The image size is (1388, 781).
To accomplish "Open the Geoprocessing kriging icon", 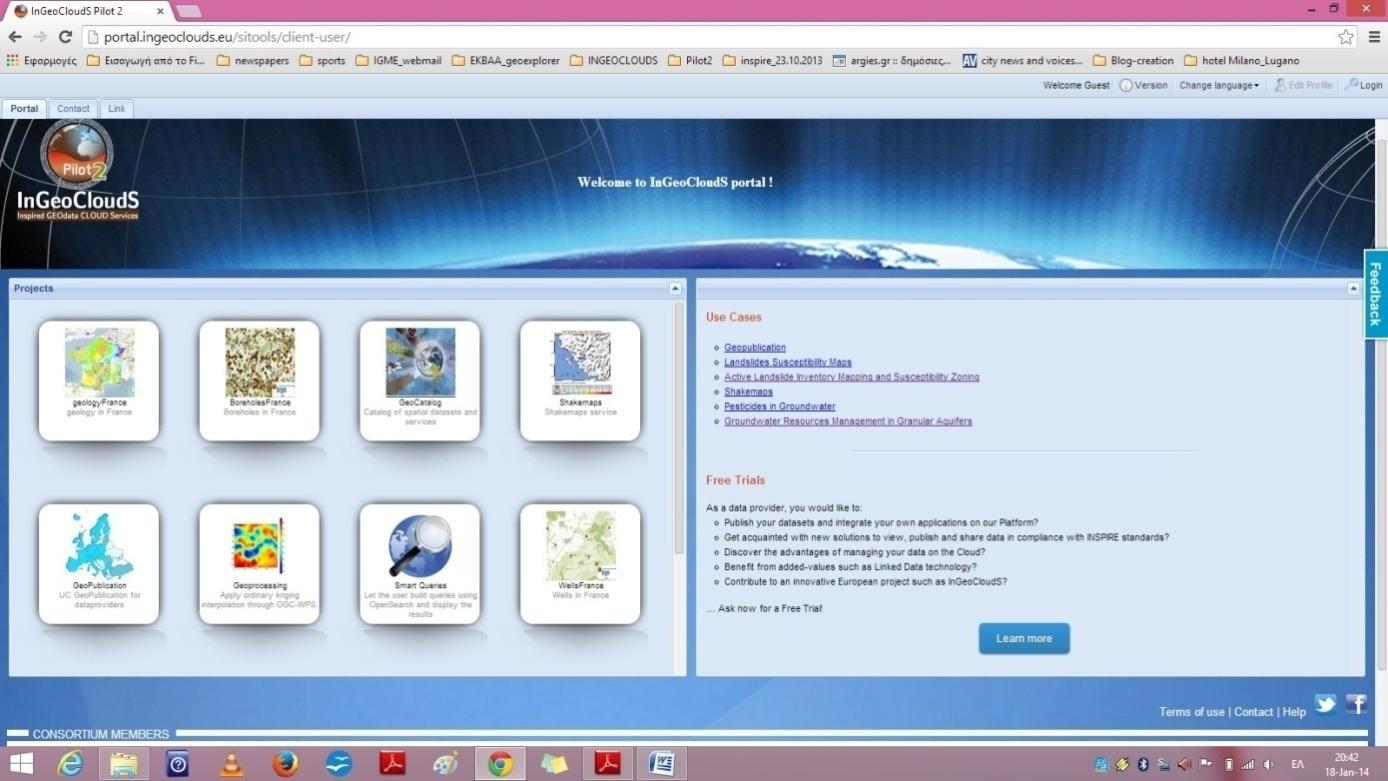I will [x=259, y=547].
